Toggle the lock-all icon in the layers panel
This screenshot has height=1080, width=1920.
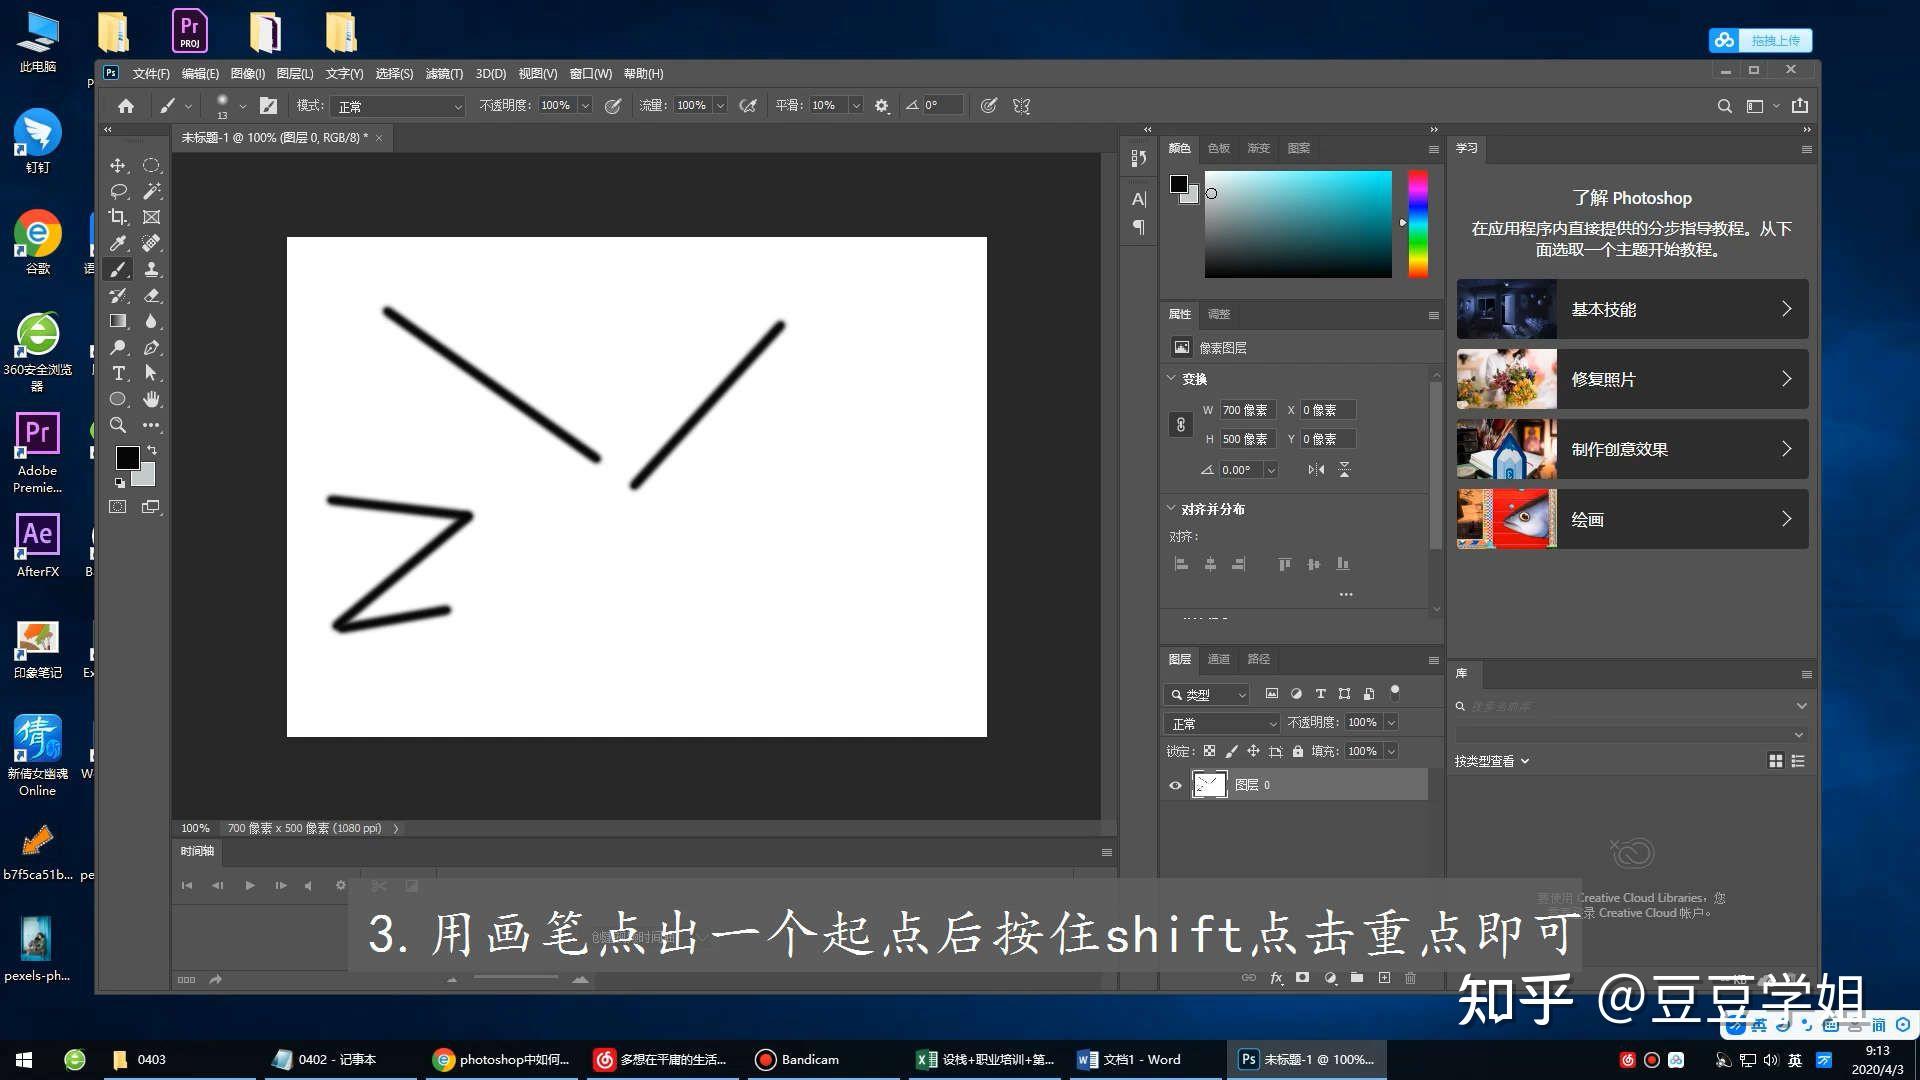point(1297,751)
